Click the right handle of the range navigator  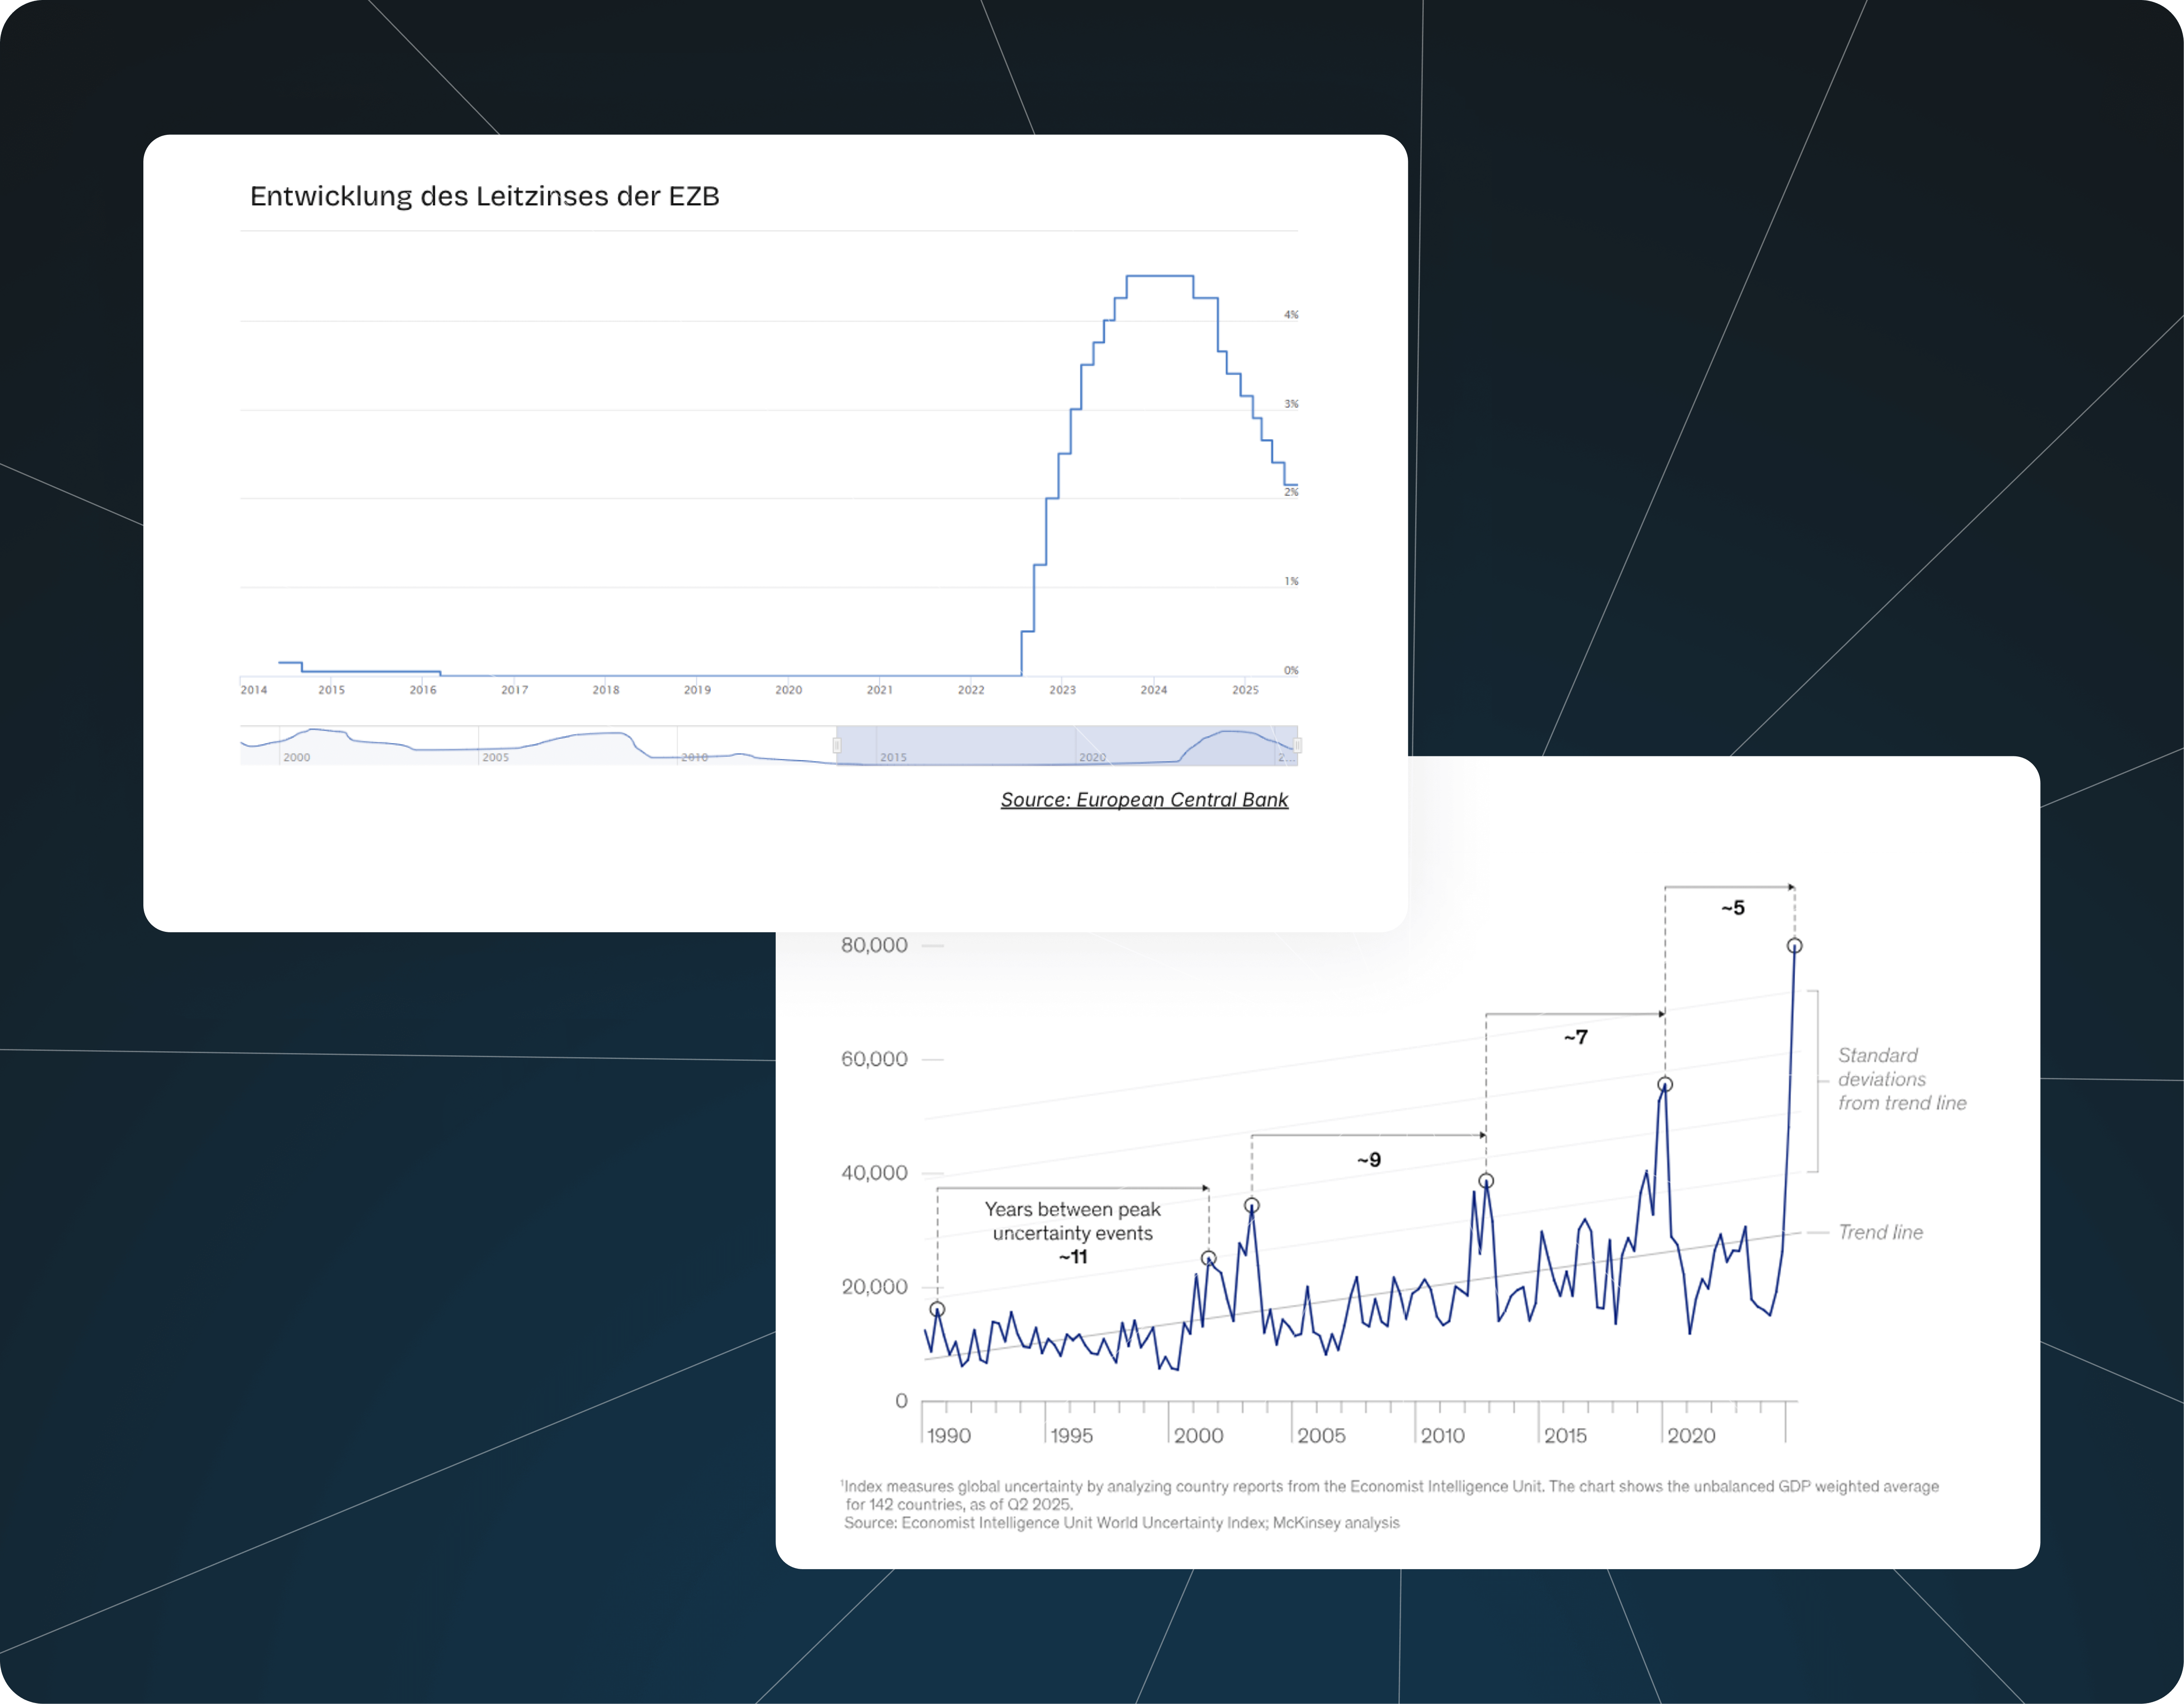(x=1297, y=745)
